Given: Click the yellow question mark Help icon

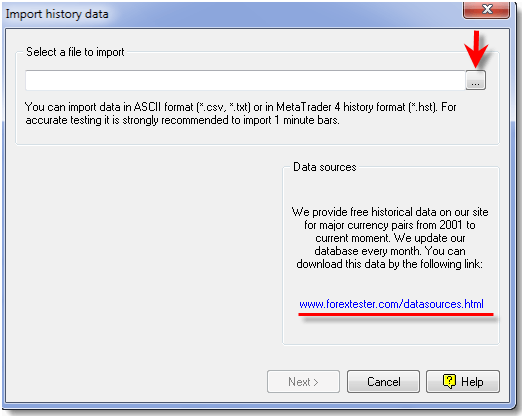Looking at the screenshot, I should [449, 381].
